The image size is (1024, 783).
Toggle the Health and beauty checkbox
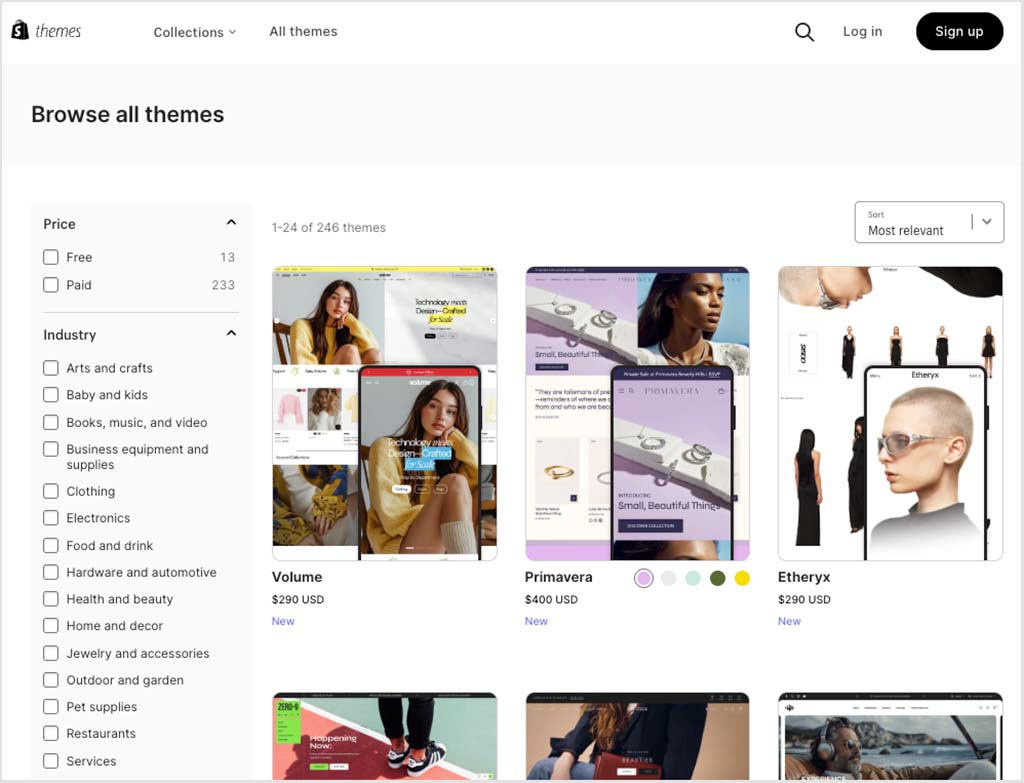tap(50, 599)
